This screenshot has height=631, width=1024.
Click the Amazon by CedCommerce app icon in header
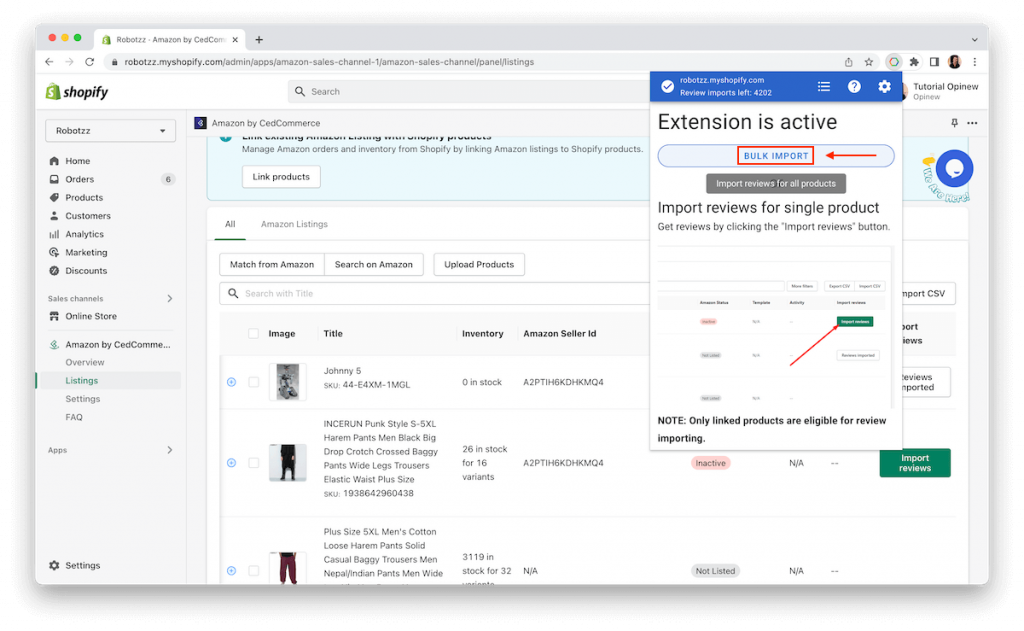point(200,123)
